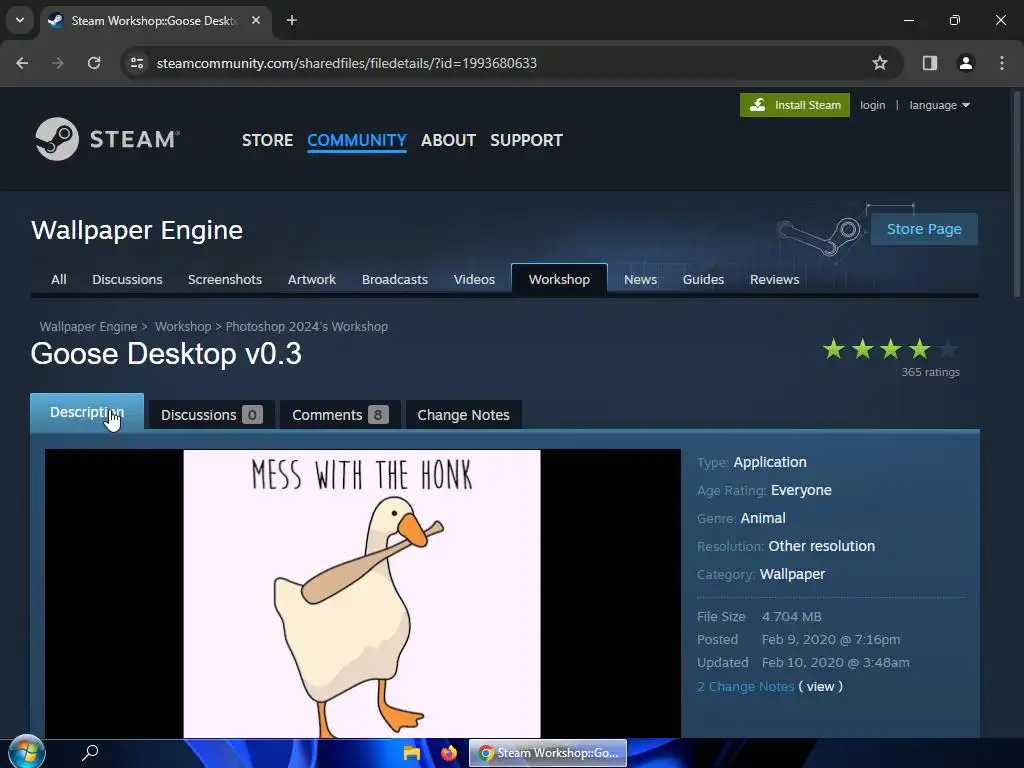
Task: Click Wallpaper Engine breadcrumb link
Action: click(x=88, y=327)
